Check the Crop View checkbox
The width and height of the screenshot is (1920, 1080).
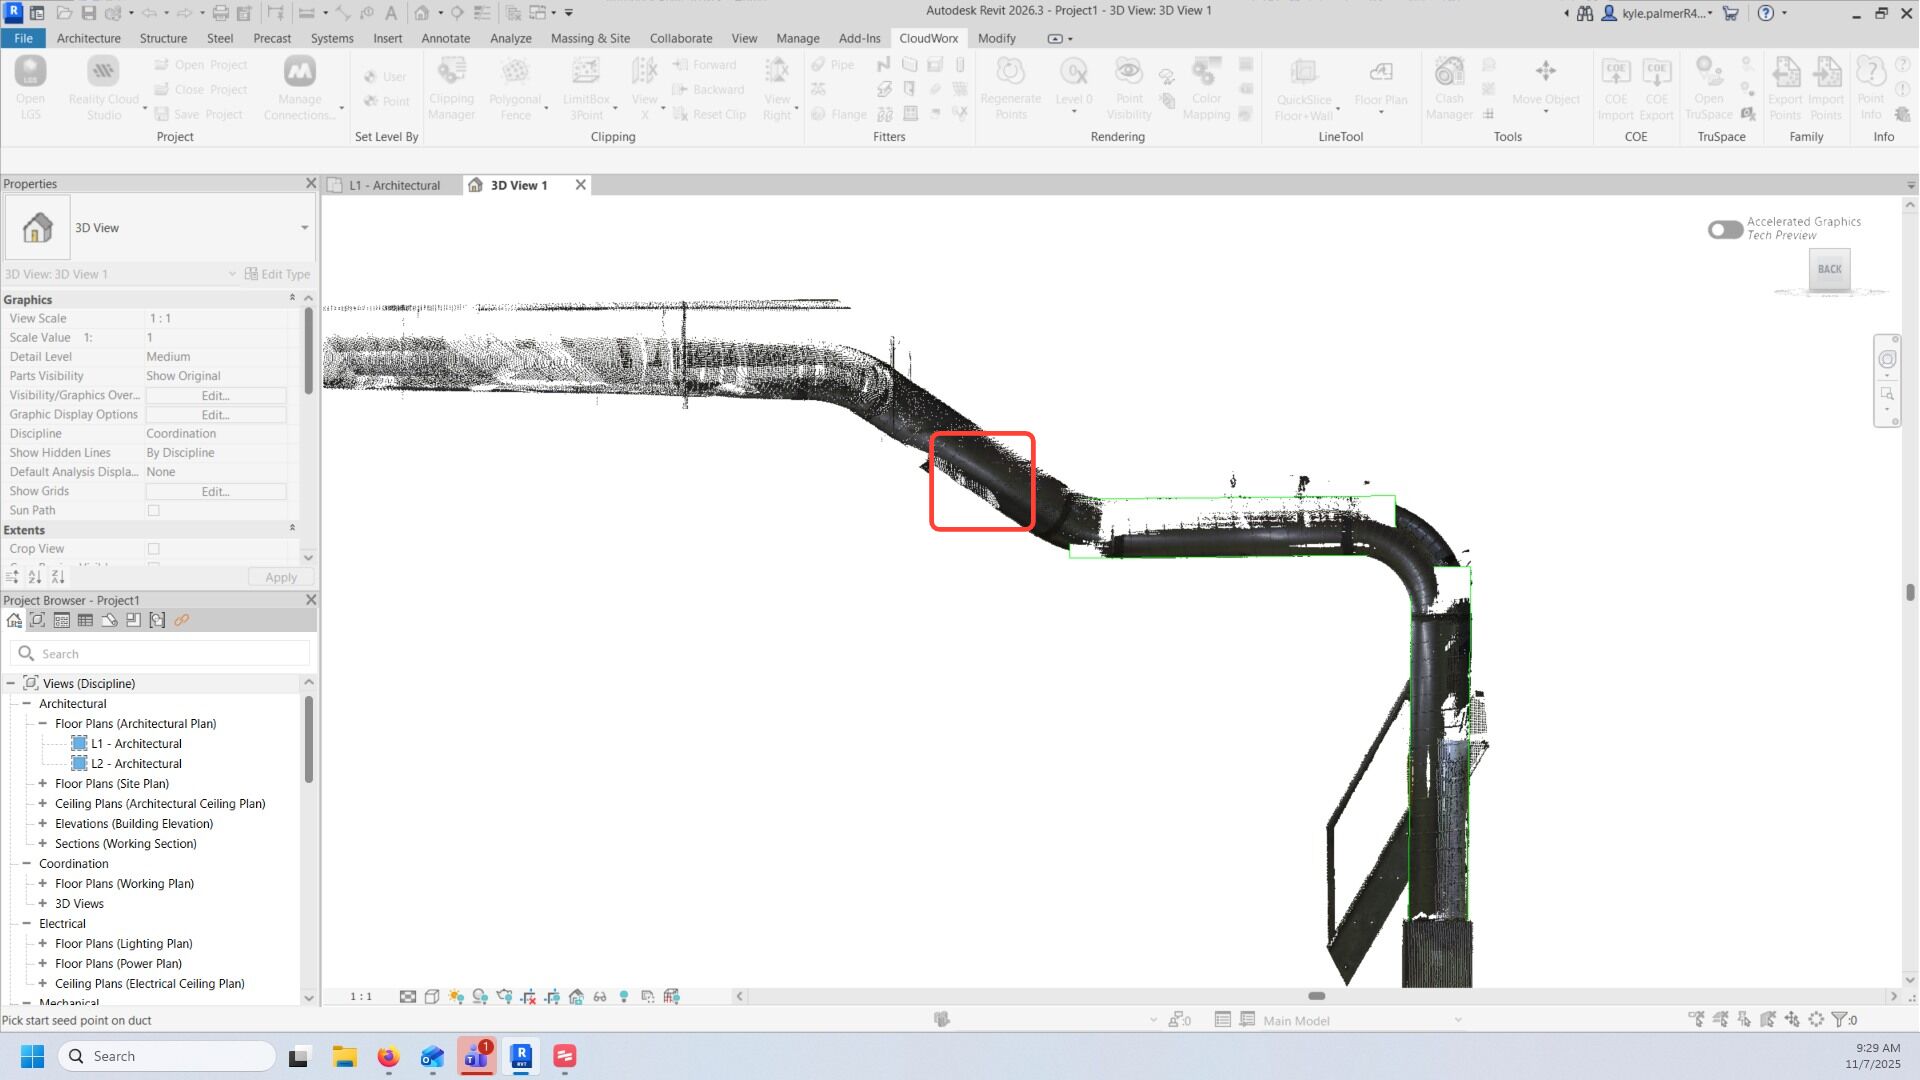point(154,549)
